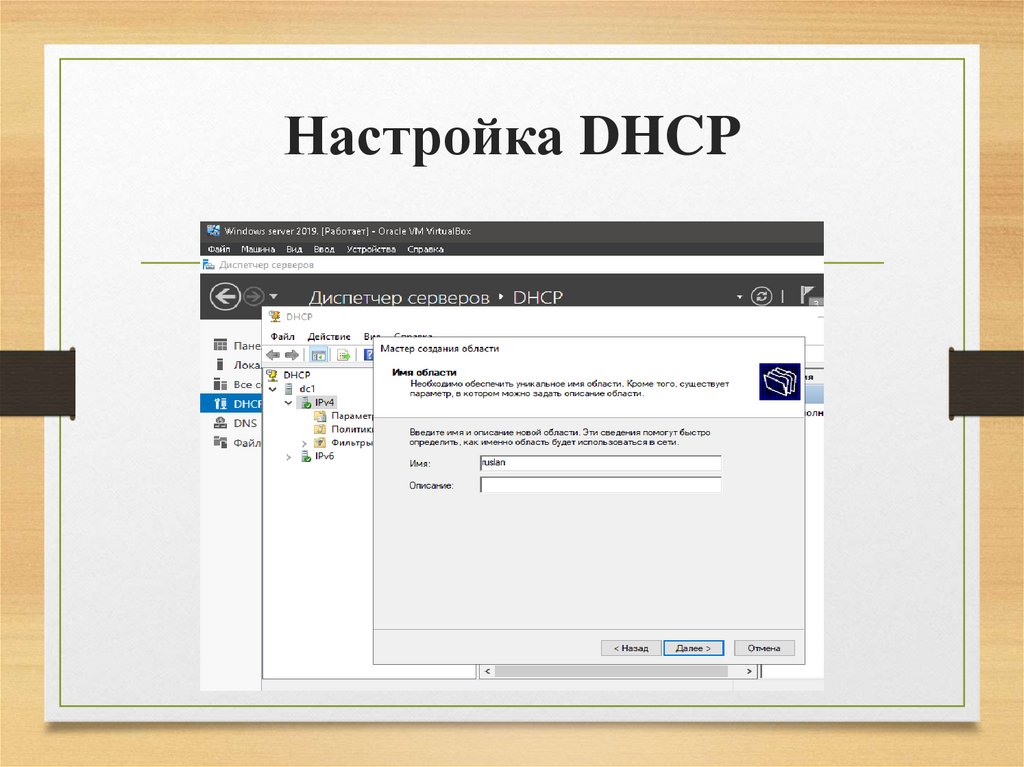
Task: Select IPv4 node in tree
Action: (x=325, y=402)
